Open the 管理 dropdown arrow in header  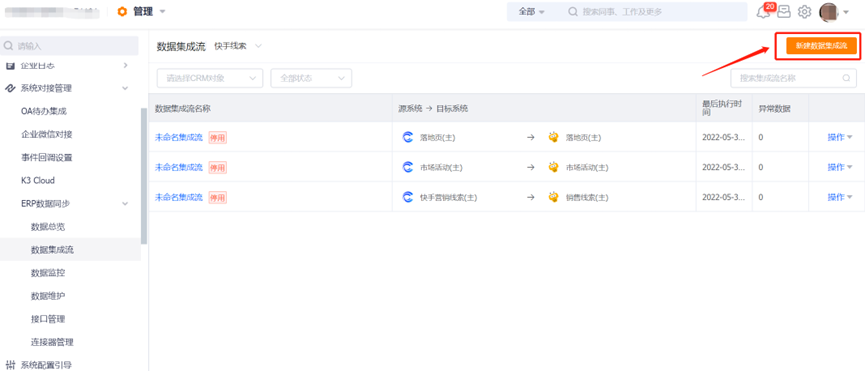click(162, 12)
